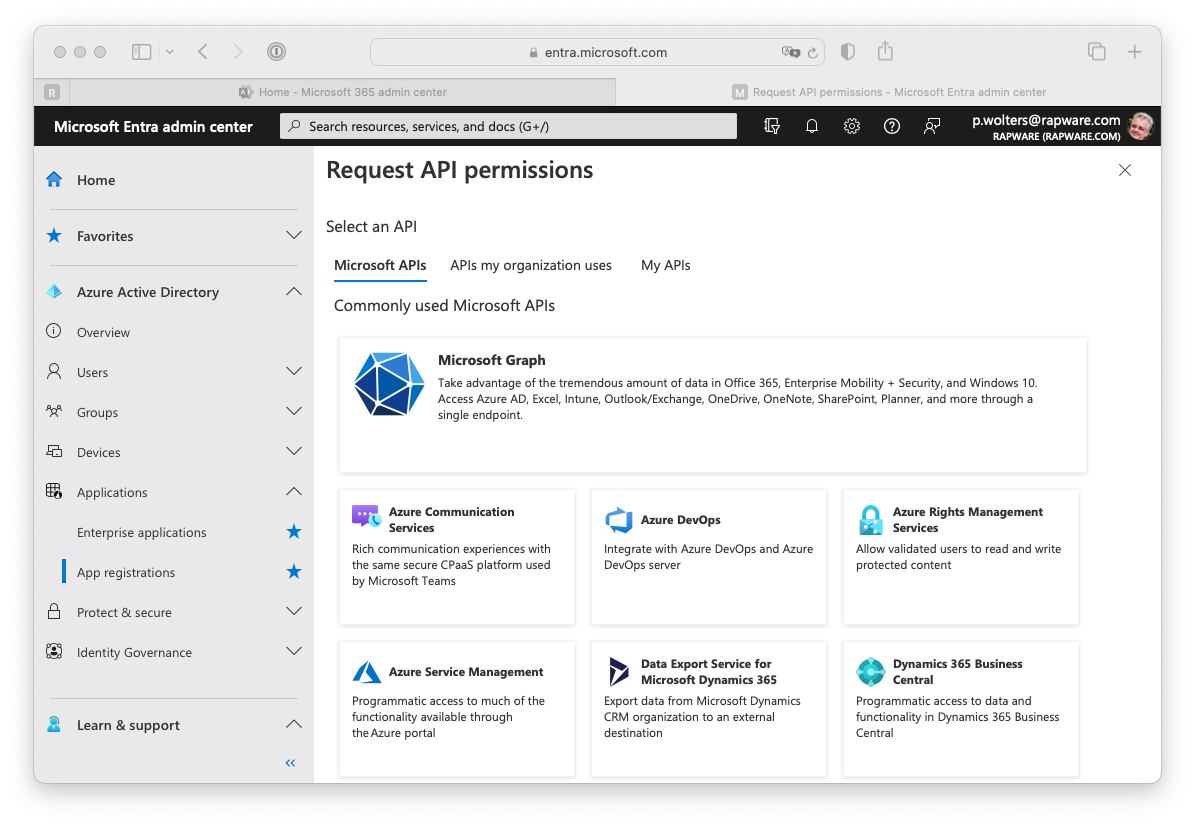Viewport: 1195px width, 825px height.
Task: Click the Safari privacy shield icon
Action: [x=847, y=52]
